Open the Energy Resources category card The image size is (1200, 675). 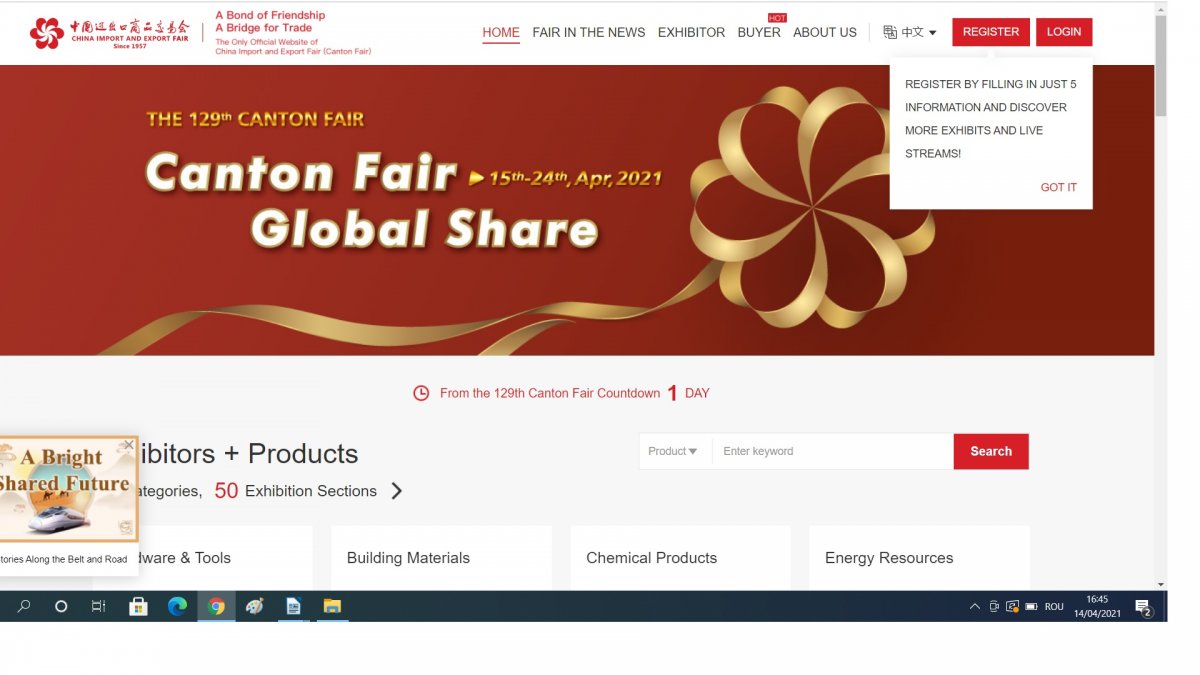pos(919,558)
